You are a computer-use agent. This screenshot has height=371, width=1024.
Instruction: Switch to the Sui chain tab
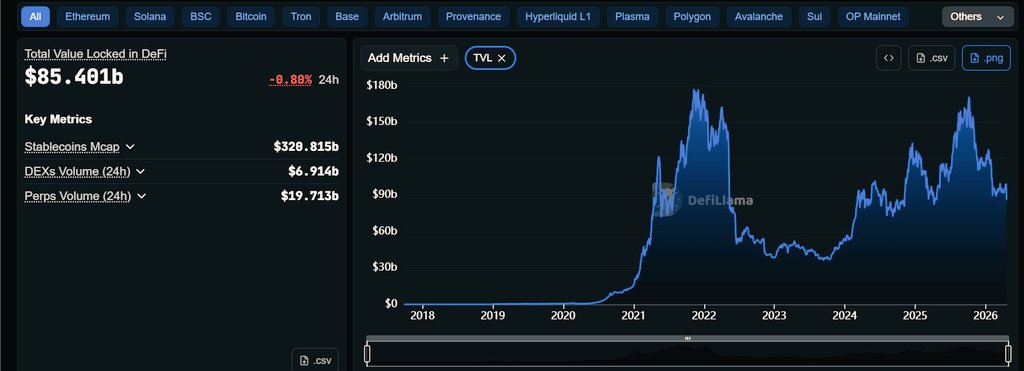[814, 17]
